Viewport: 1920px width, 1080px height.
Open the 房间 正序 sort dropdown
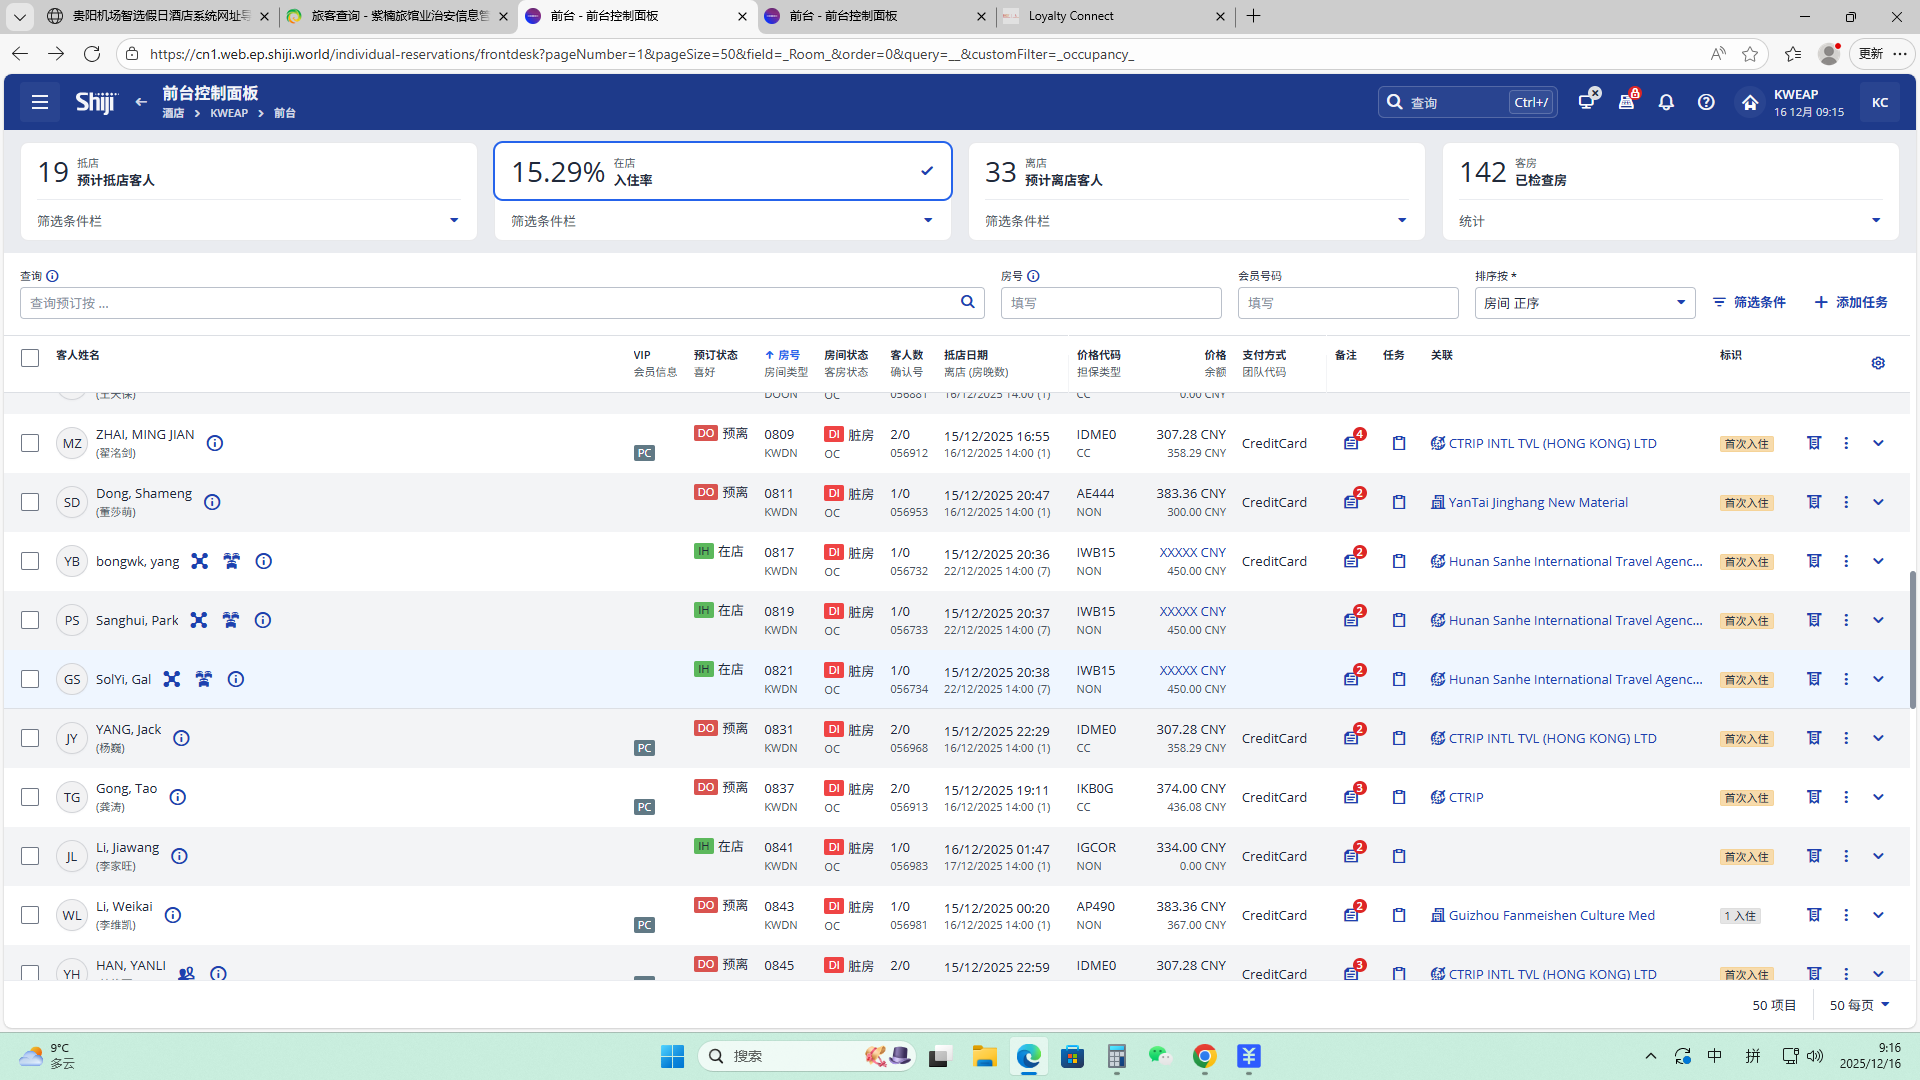tap(1584, 303)
